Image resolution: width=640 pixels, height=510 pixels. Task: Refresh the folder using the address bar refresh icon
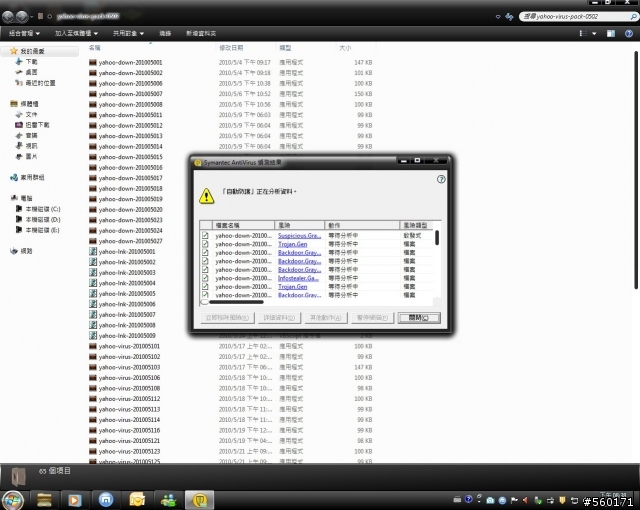coord(509,17)
